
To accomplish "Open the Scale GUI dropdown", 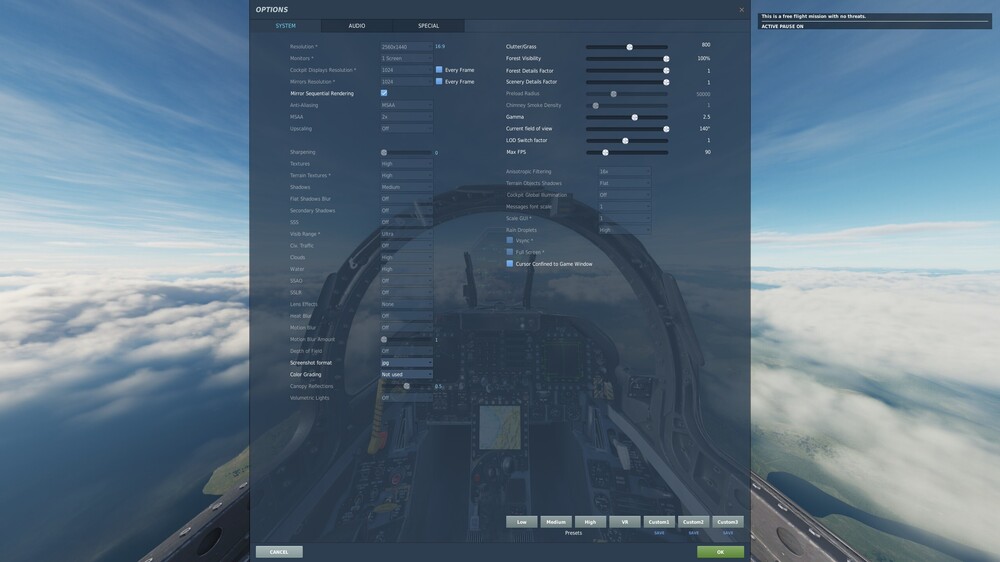I will point(624,218).
